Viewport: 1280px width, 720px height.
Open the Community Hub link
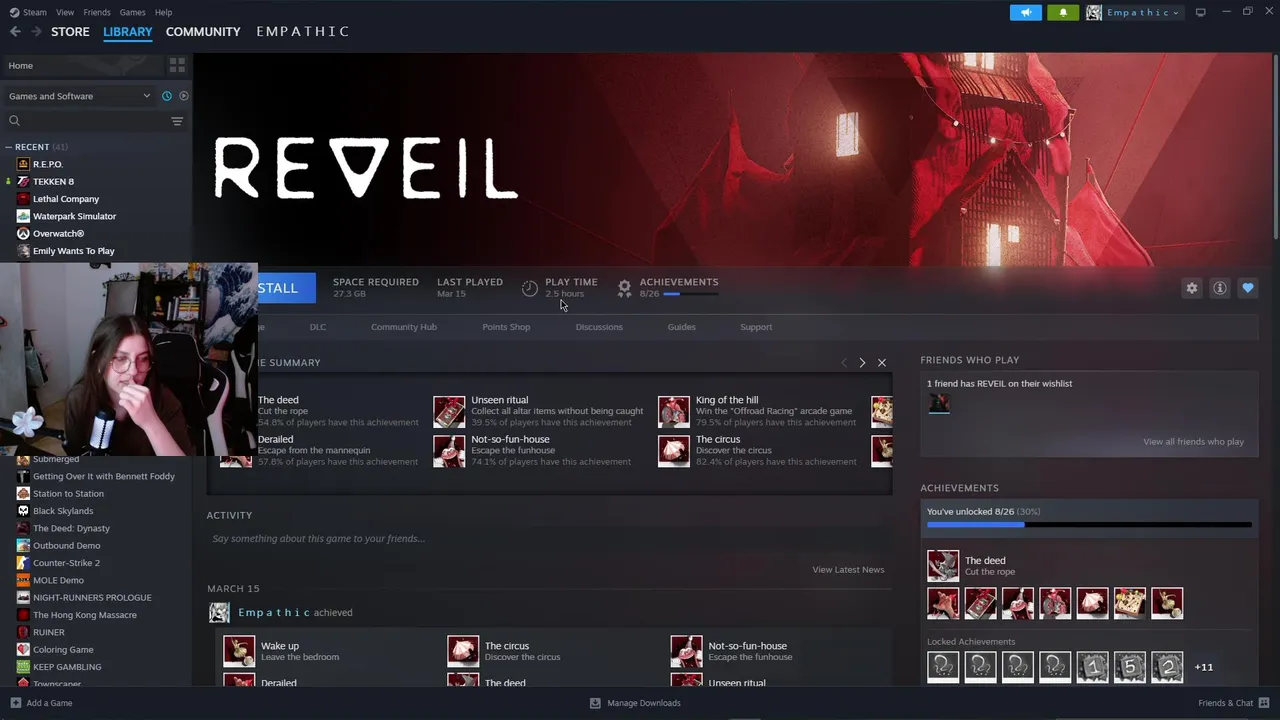(404, 327)
